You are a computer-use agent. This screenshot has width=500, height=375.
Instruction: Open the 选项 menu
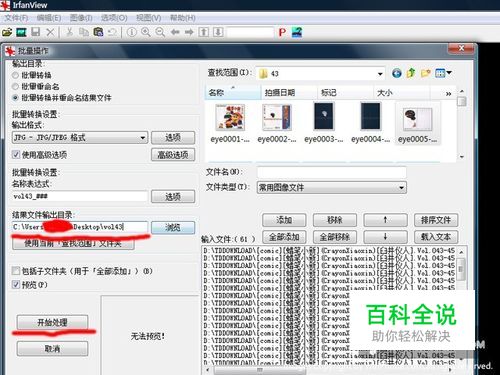click(x=114, y=18)
